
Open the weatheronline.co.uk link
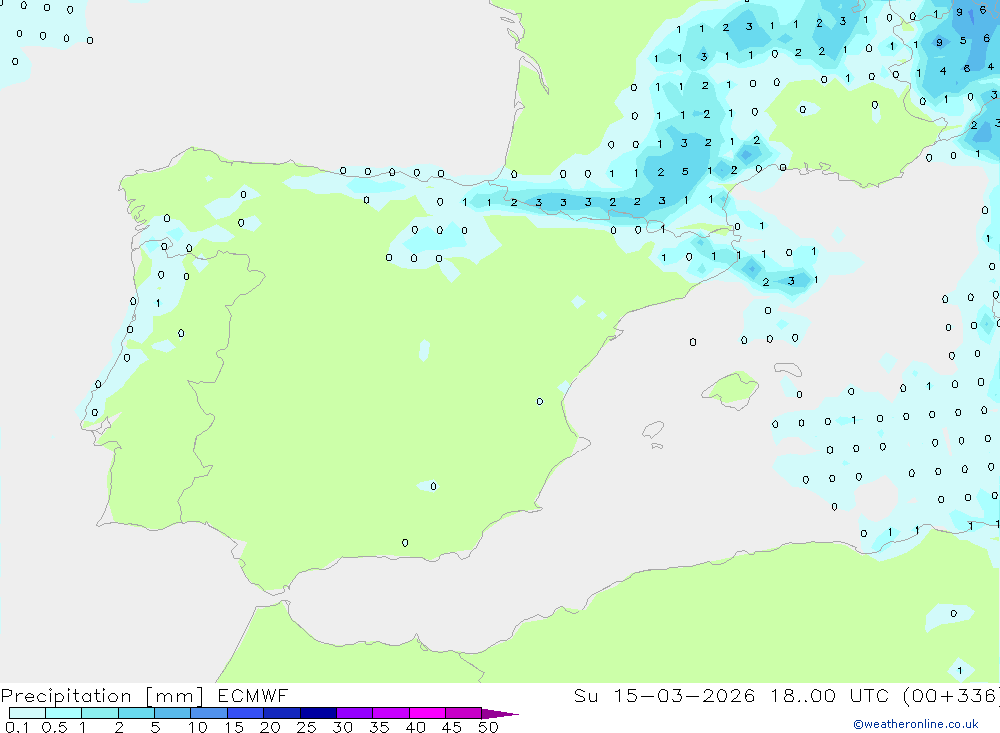916,724
